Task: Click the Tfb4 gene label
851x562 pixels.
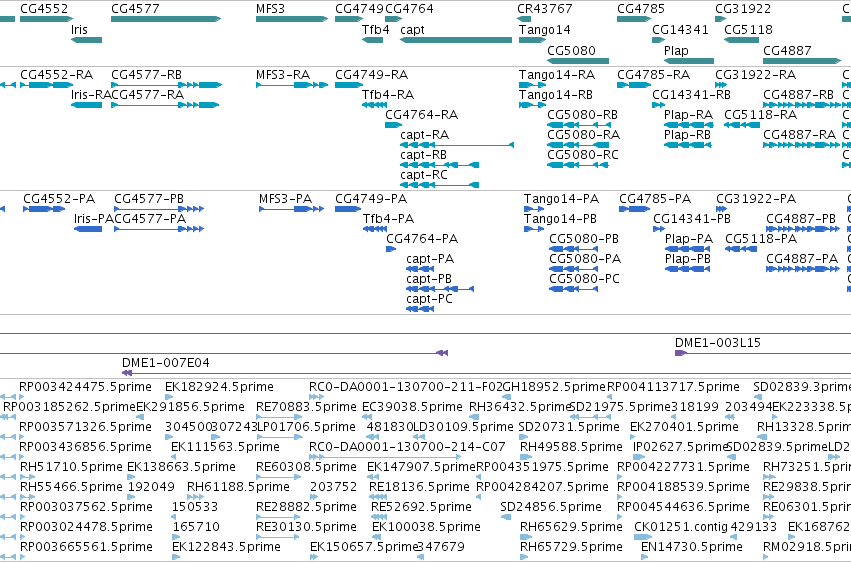Action: 376,30
